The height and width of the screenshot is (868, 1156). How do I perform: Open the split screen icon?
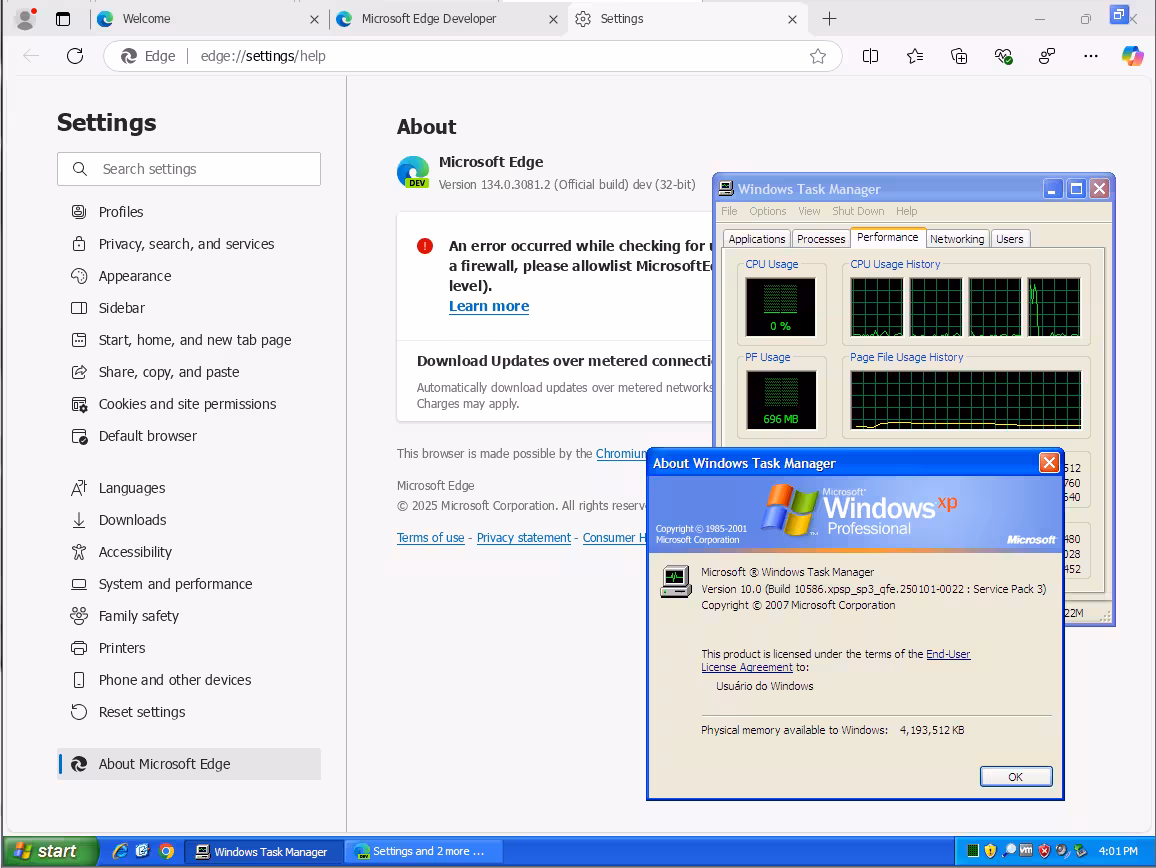tap(870, 56)
